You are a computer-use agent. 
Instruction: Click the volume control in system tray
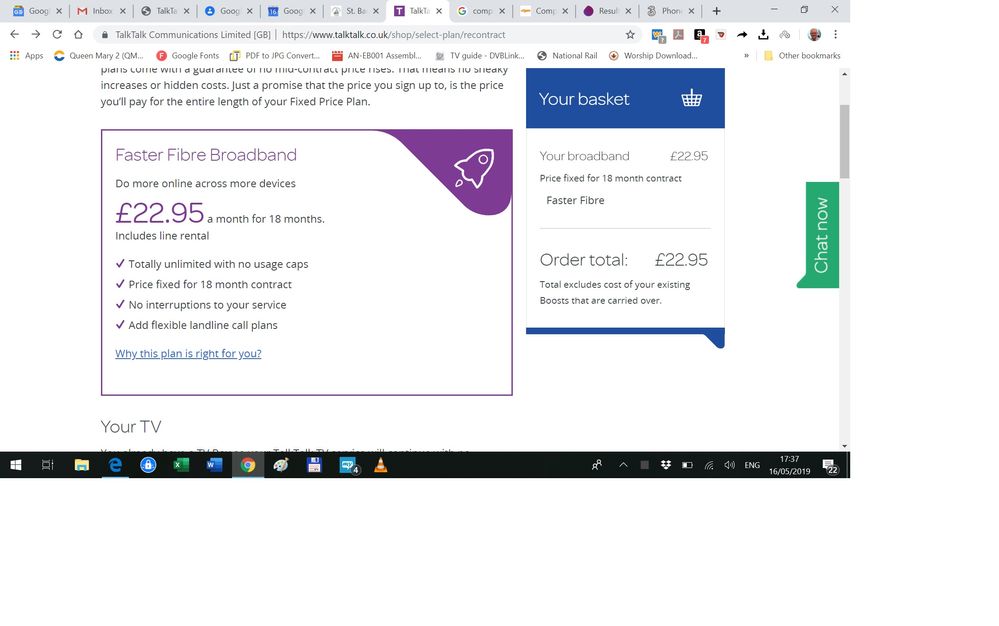(729, 465)
